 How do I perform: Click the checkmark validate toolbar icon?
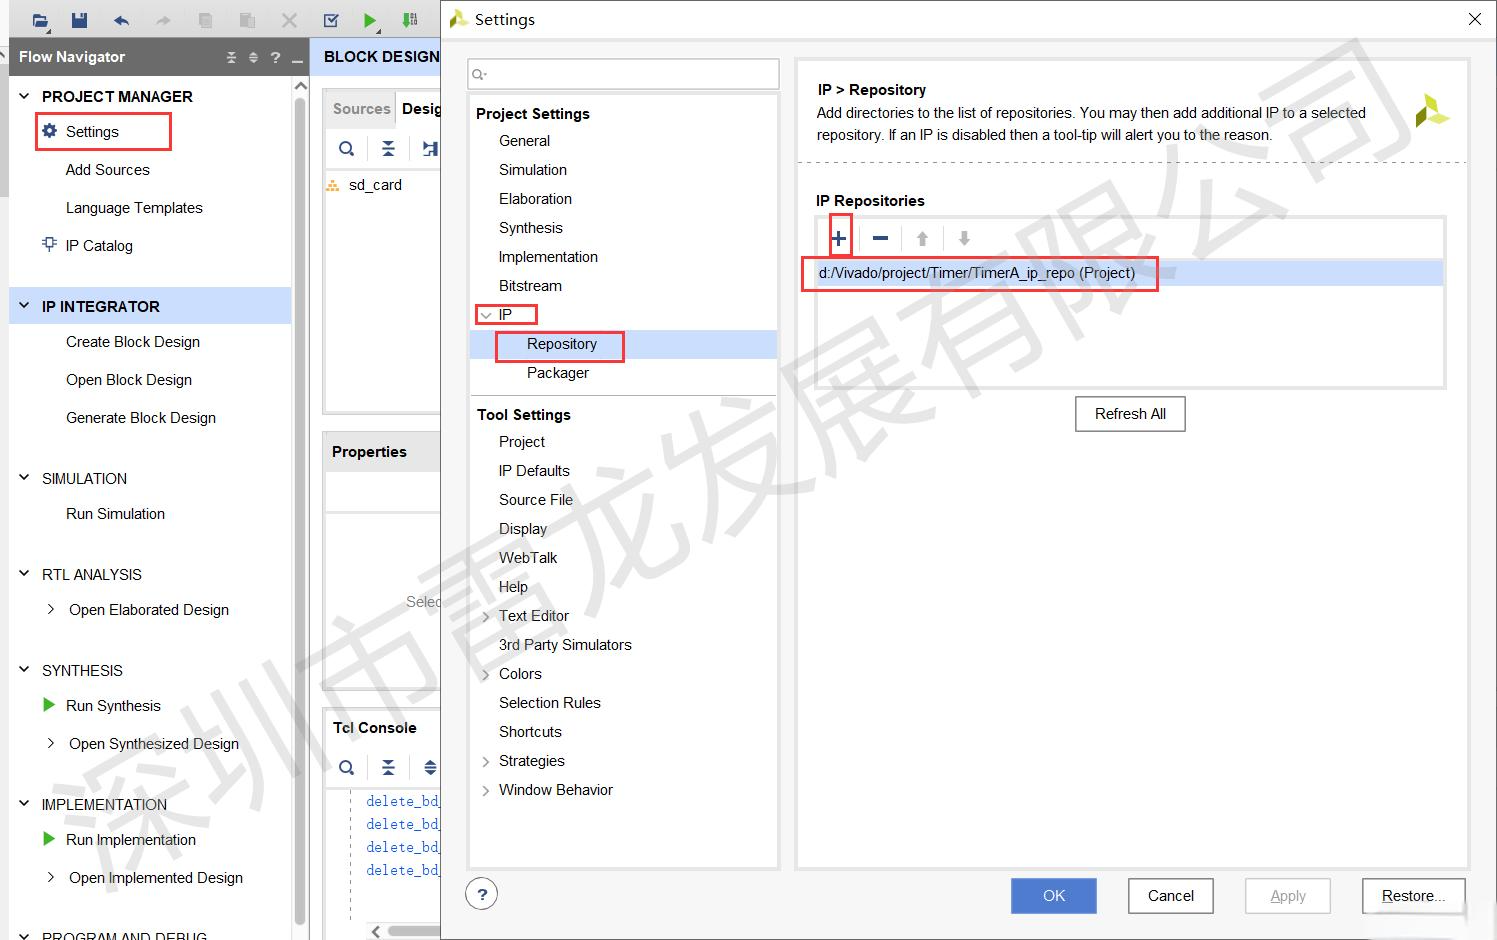click(x=331, y=20)
